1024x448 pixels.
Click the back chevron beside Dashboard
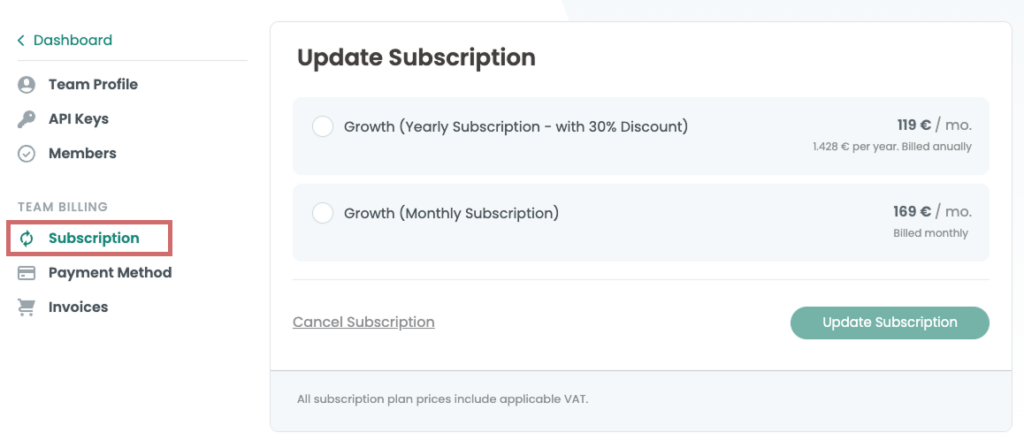pos(21,40)
